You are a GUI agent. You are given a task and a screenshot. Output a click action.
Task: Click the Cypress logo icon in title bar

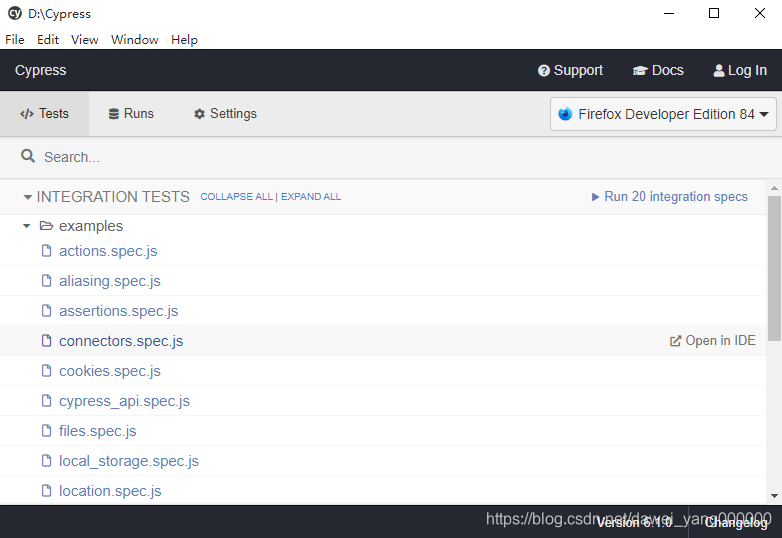pyautogui.click(x=15, y=13)
